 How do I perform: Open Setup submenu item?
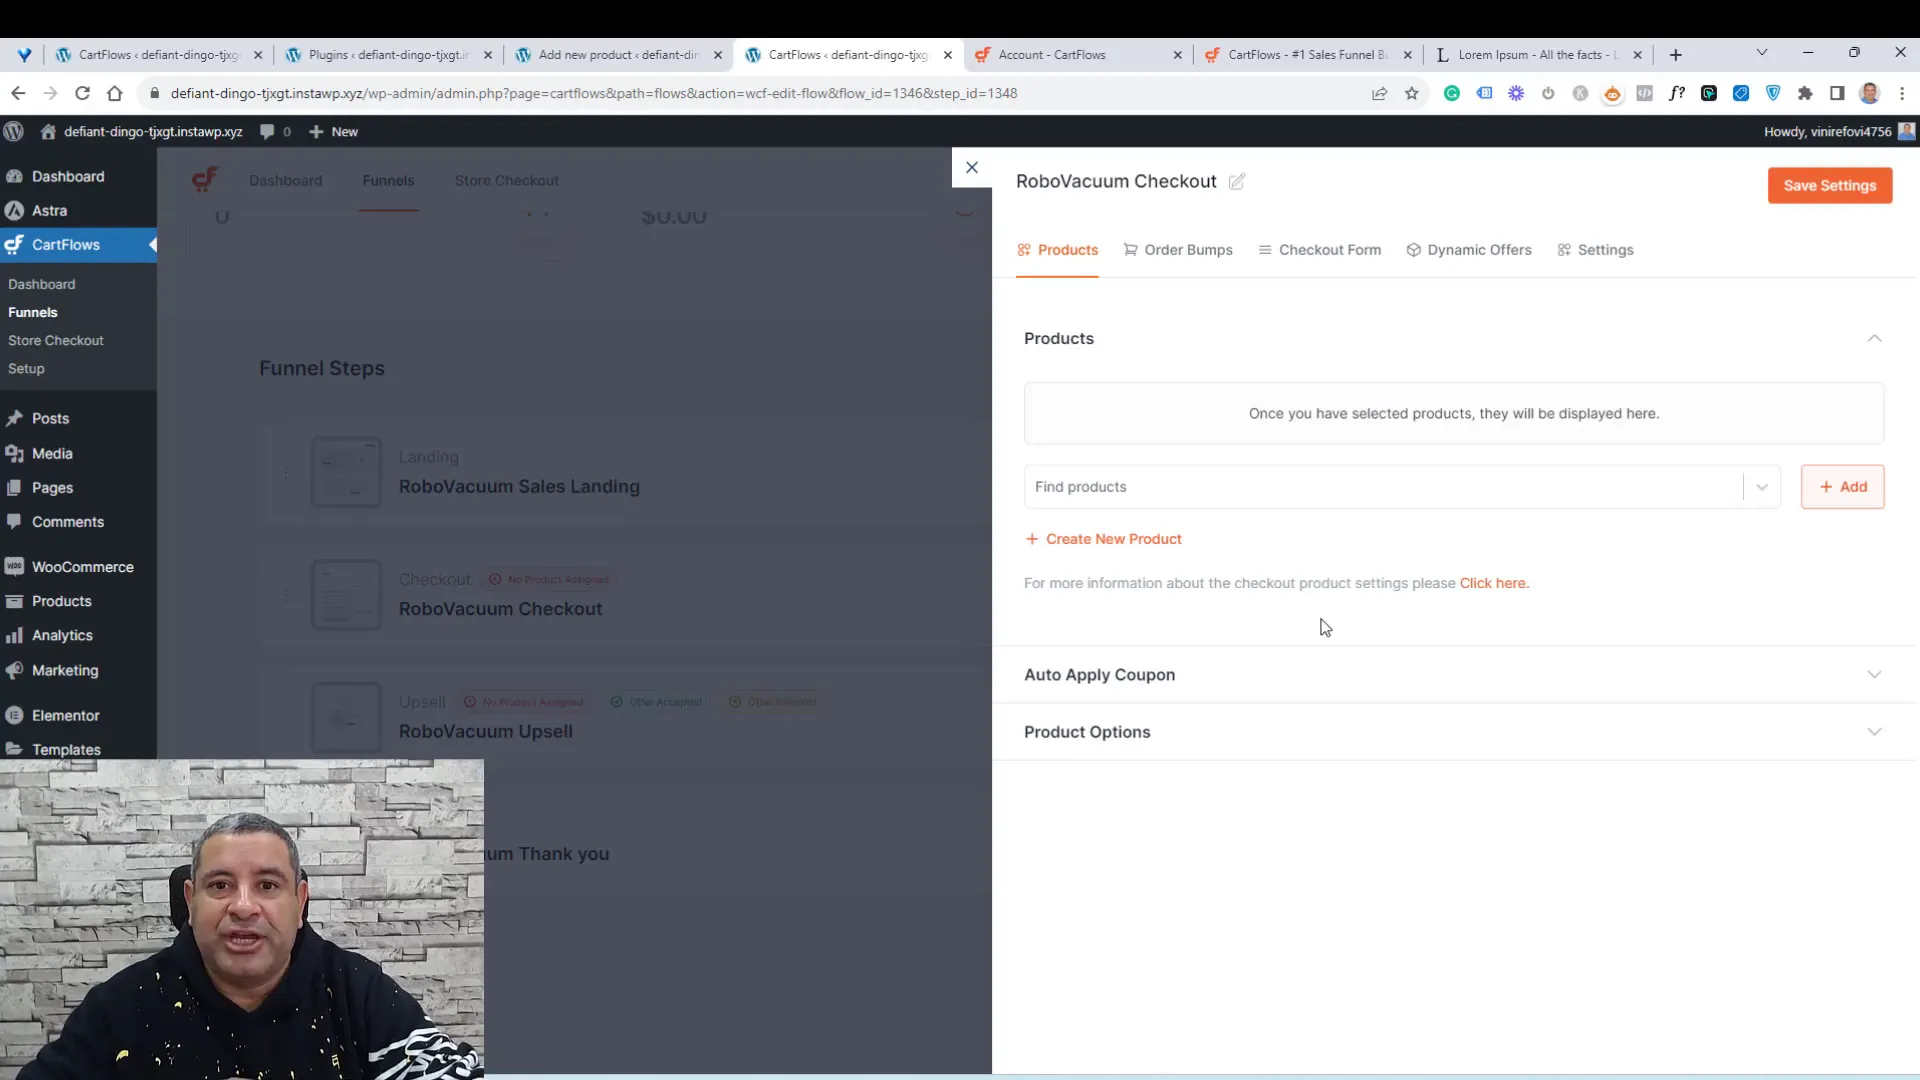(x=26, y=368)
